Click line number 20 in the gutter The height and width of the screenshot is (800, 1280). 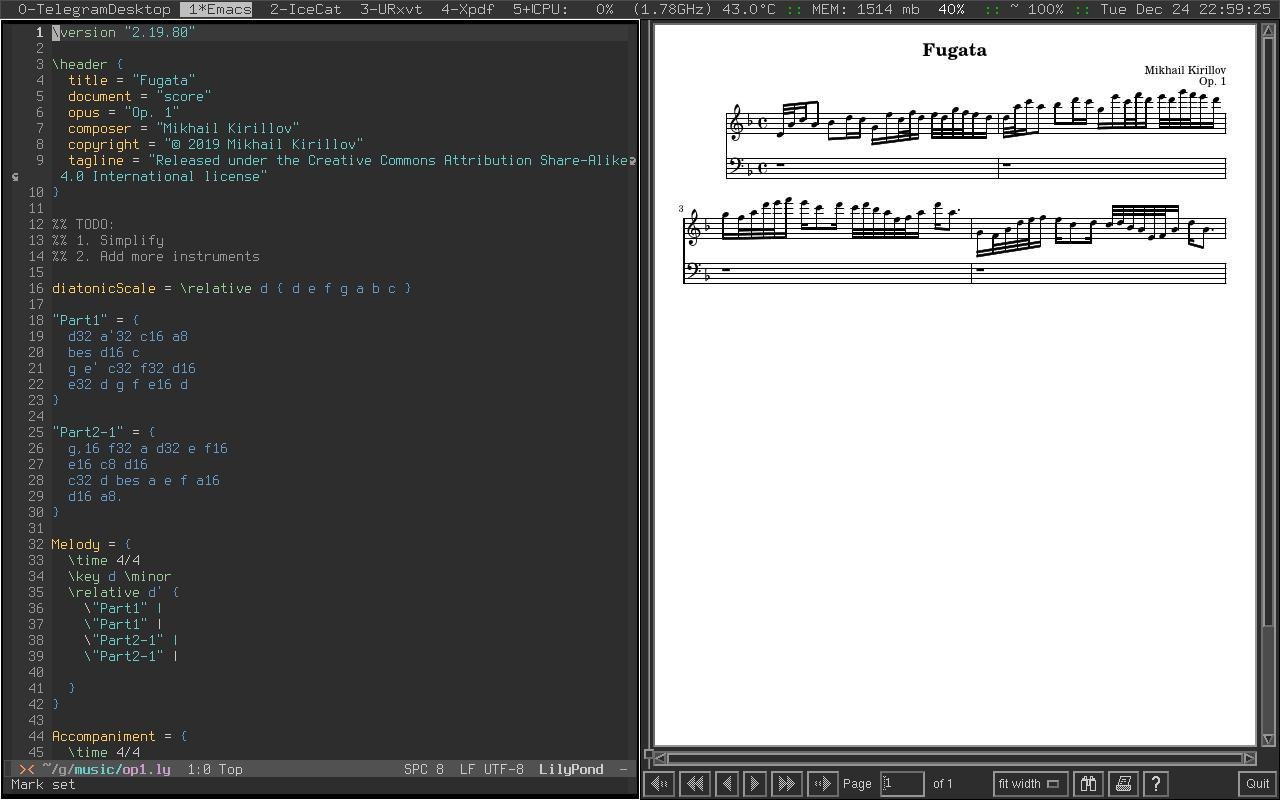click(36, 352)
